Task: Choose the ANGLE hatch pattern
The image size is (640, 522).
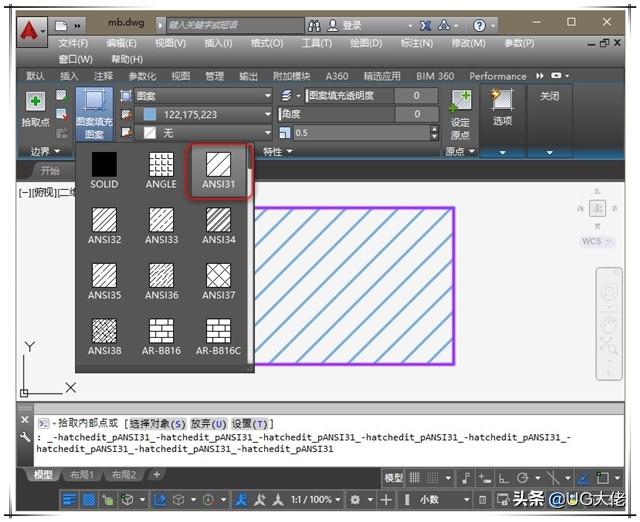Action: tap(161, 170)
